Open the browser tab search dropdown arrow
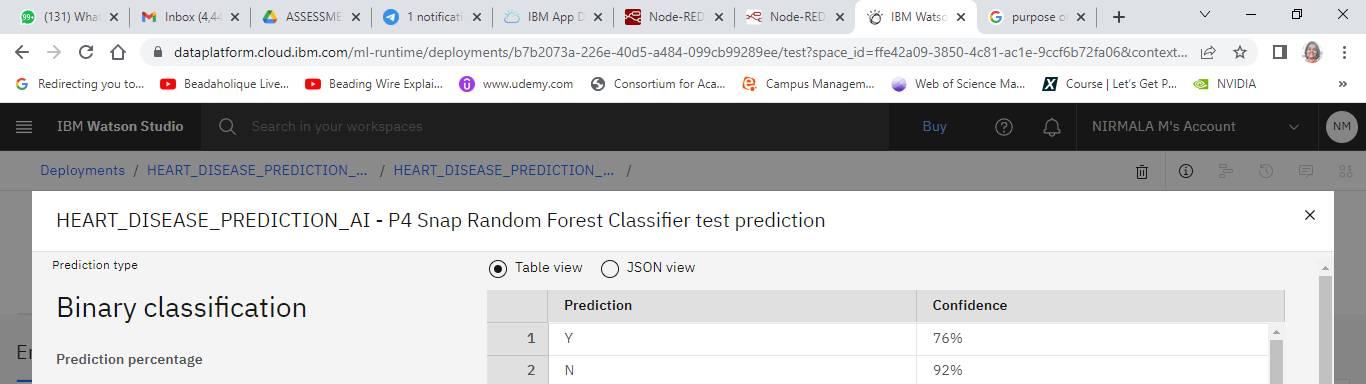 (x=1205, y=16)
